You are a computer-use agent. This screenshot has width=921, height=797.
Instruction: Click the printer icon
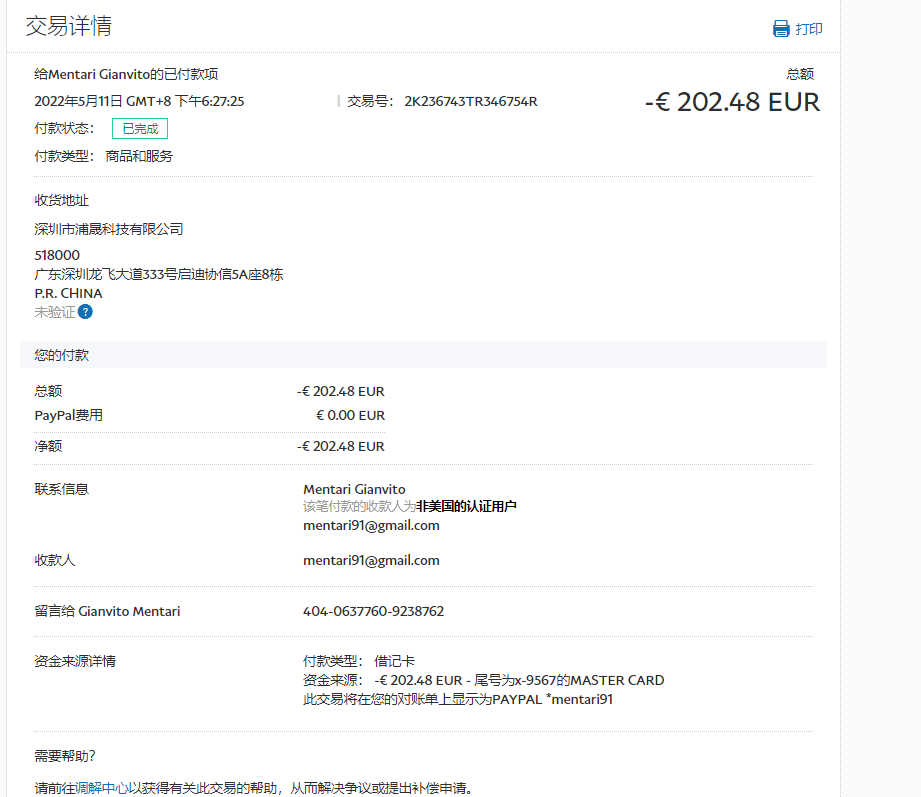point(781,29)
